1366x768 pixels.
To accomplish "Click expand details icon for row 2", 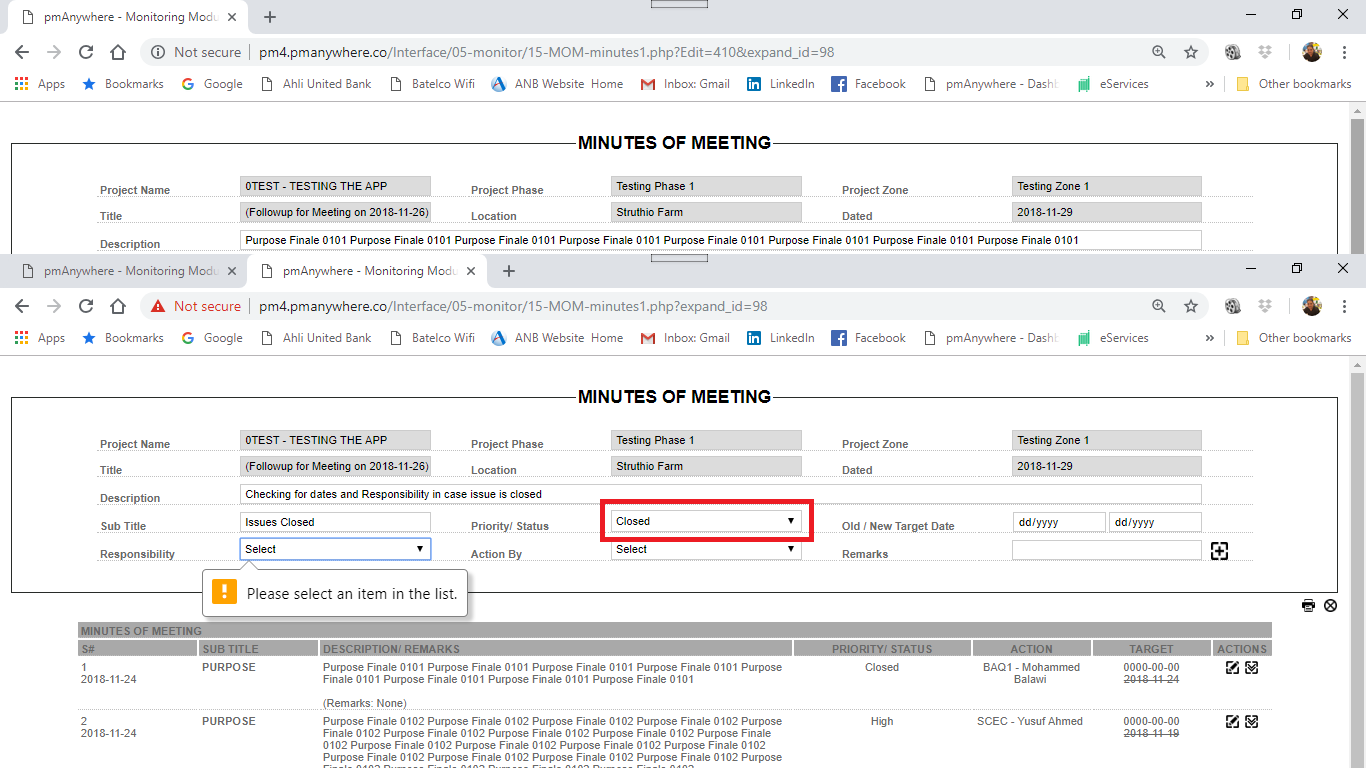I will pyautogui.click(x=1251, y=722).
